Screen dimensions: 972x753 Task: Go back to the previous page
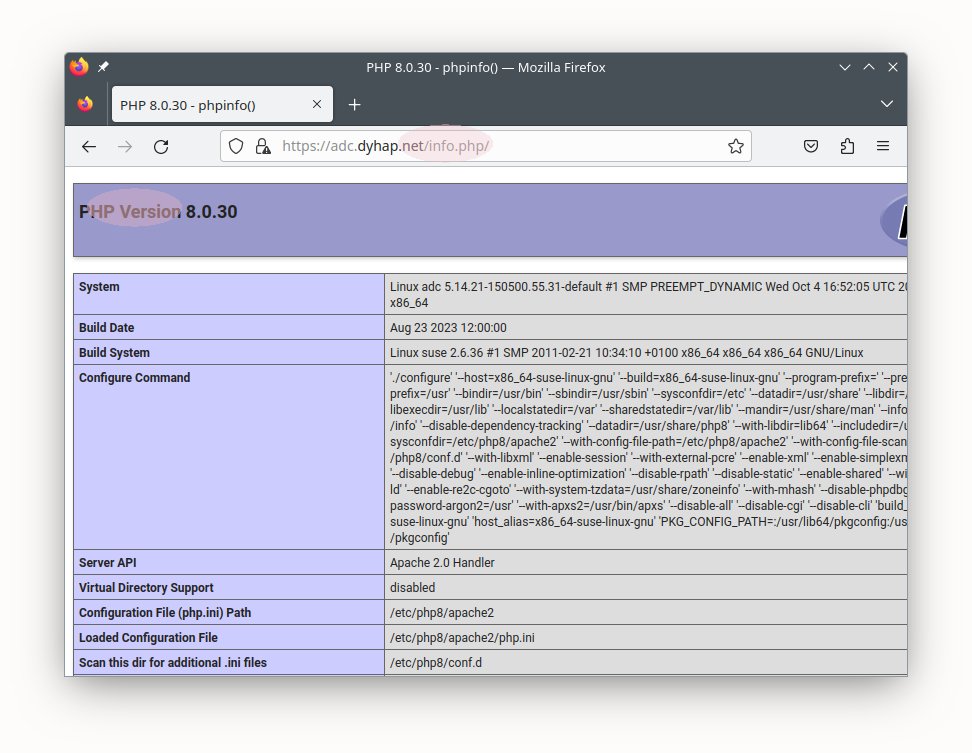[x=89, y=146]
